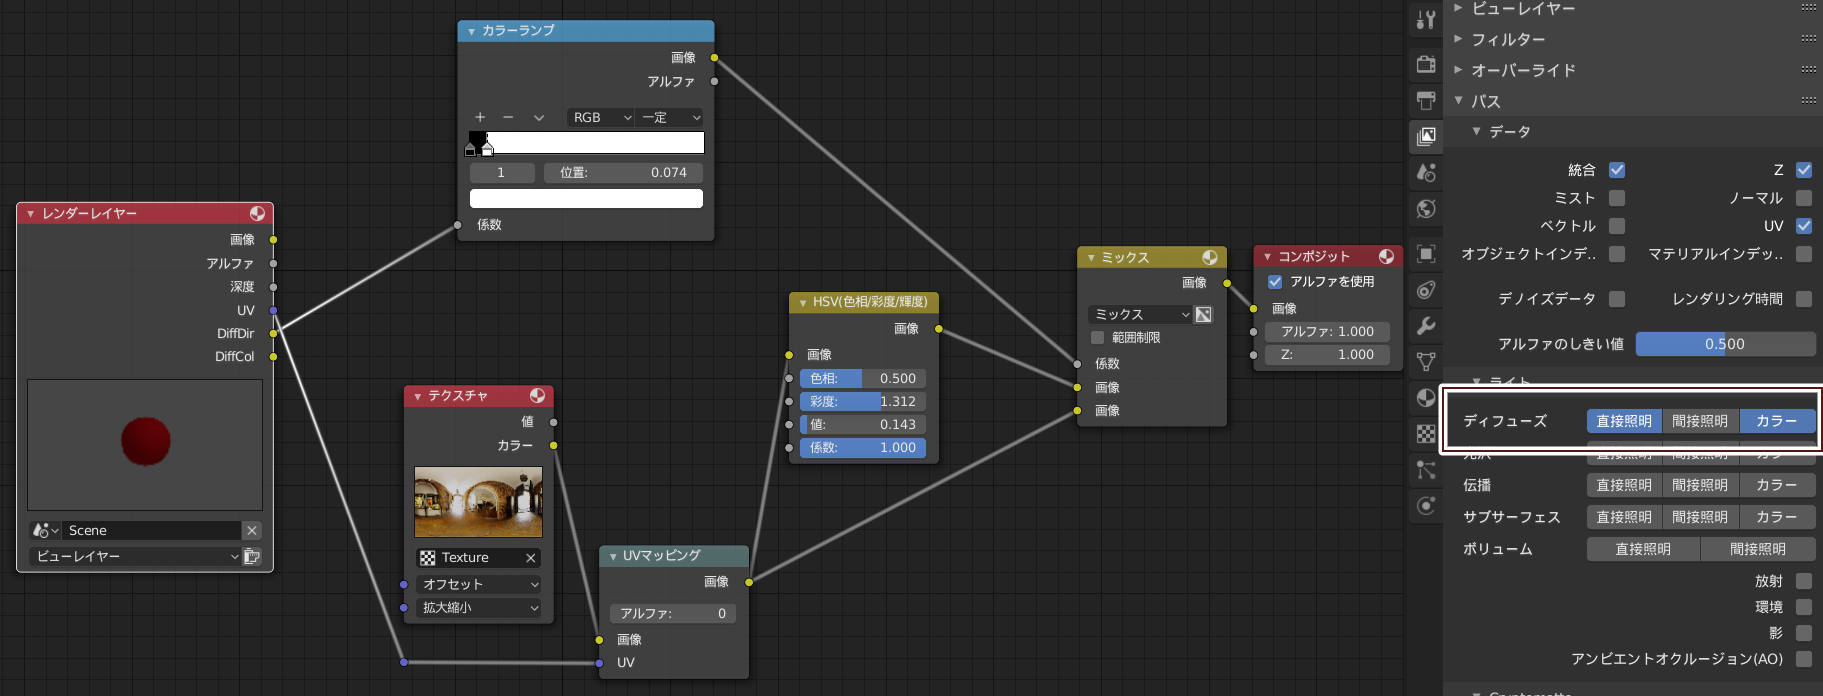
Task: Expand the フィルター panel
Action: (1458, 39)
